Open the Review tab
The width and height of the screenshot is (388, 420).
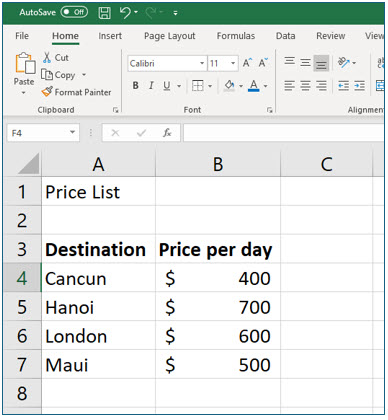pyautogui.click(x=330, y=36)
